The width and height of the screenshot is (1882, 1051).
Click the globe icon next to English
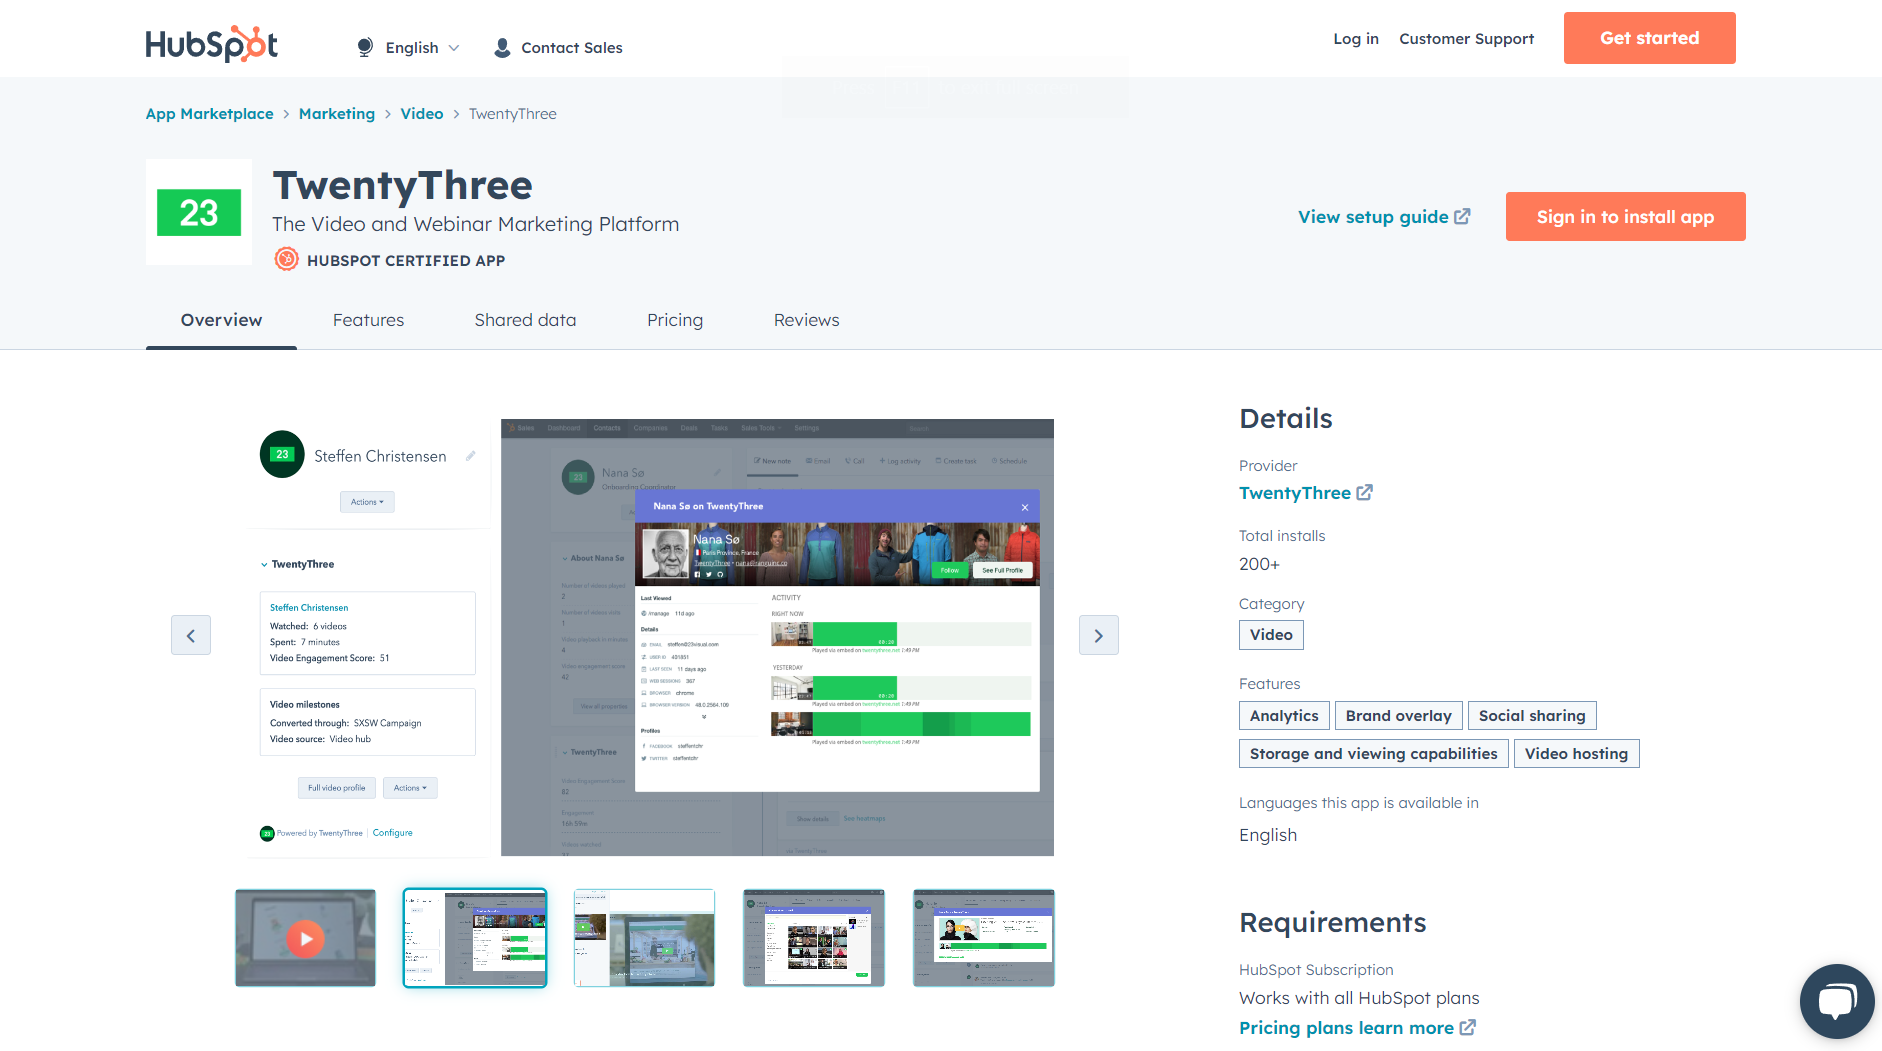(365, 47)
